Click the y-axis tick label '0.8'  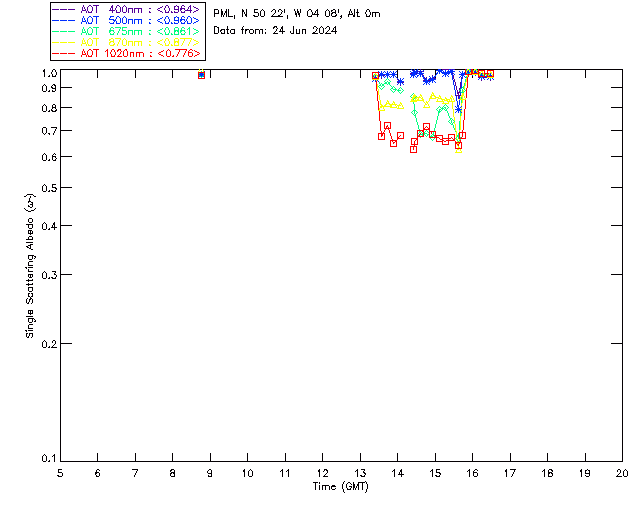click(x=49, y=108)
